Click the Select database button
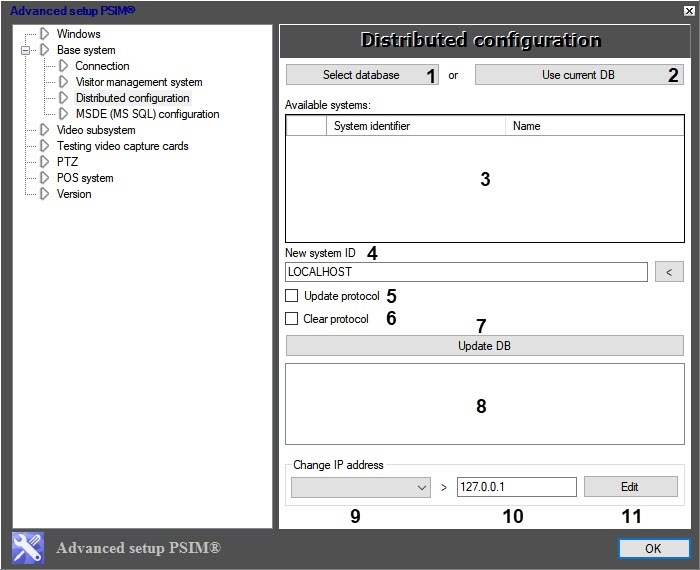Viewport: 700px width, 570px height. point(362,75)
